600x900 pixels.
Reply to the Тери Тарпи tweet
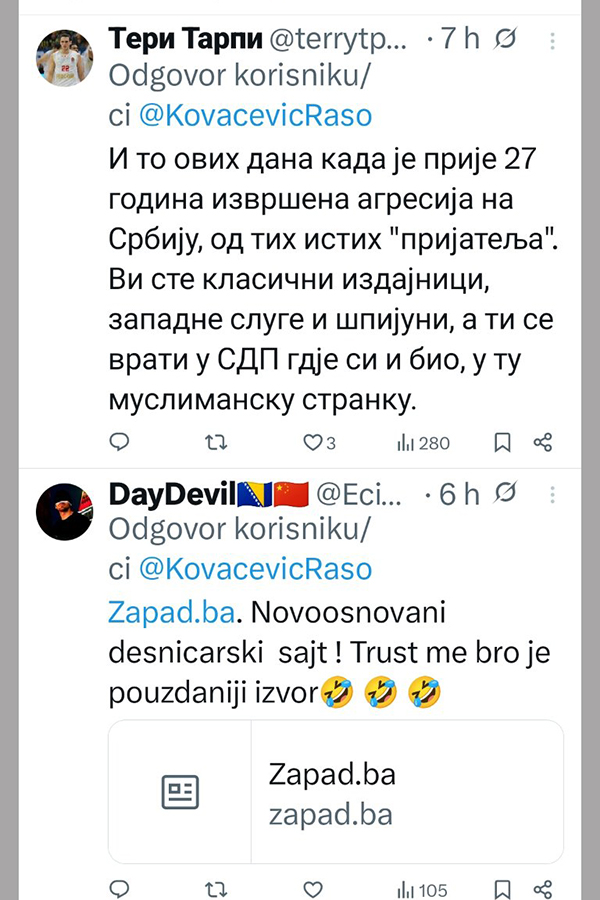pyautogui.click(x=118, y=442)
